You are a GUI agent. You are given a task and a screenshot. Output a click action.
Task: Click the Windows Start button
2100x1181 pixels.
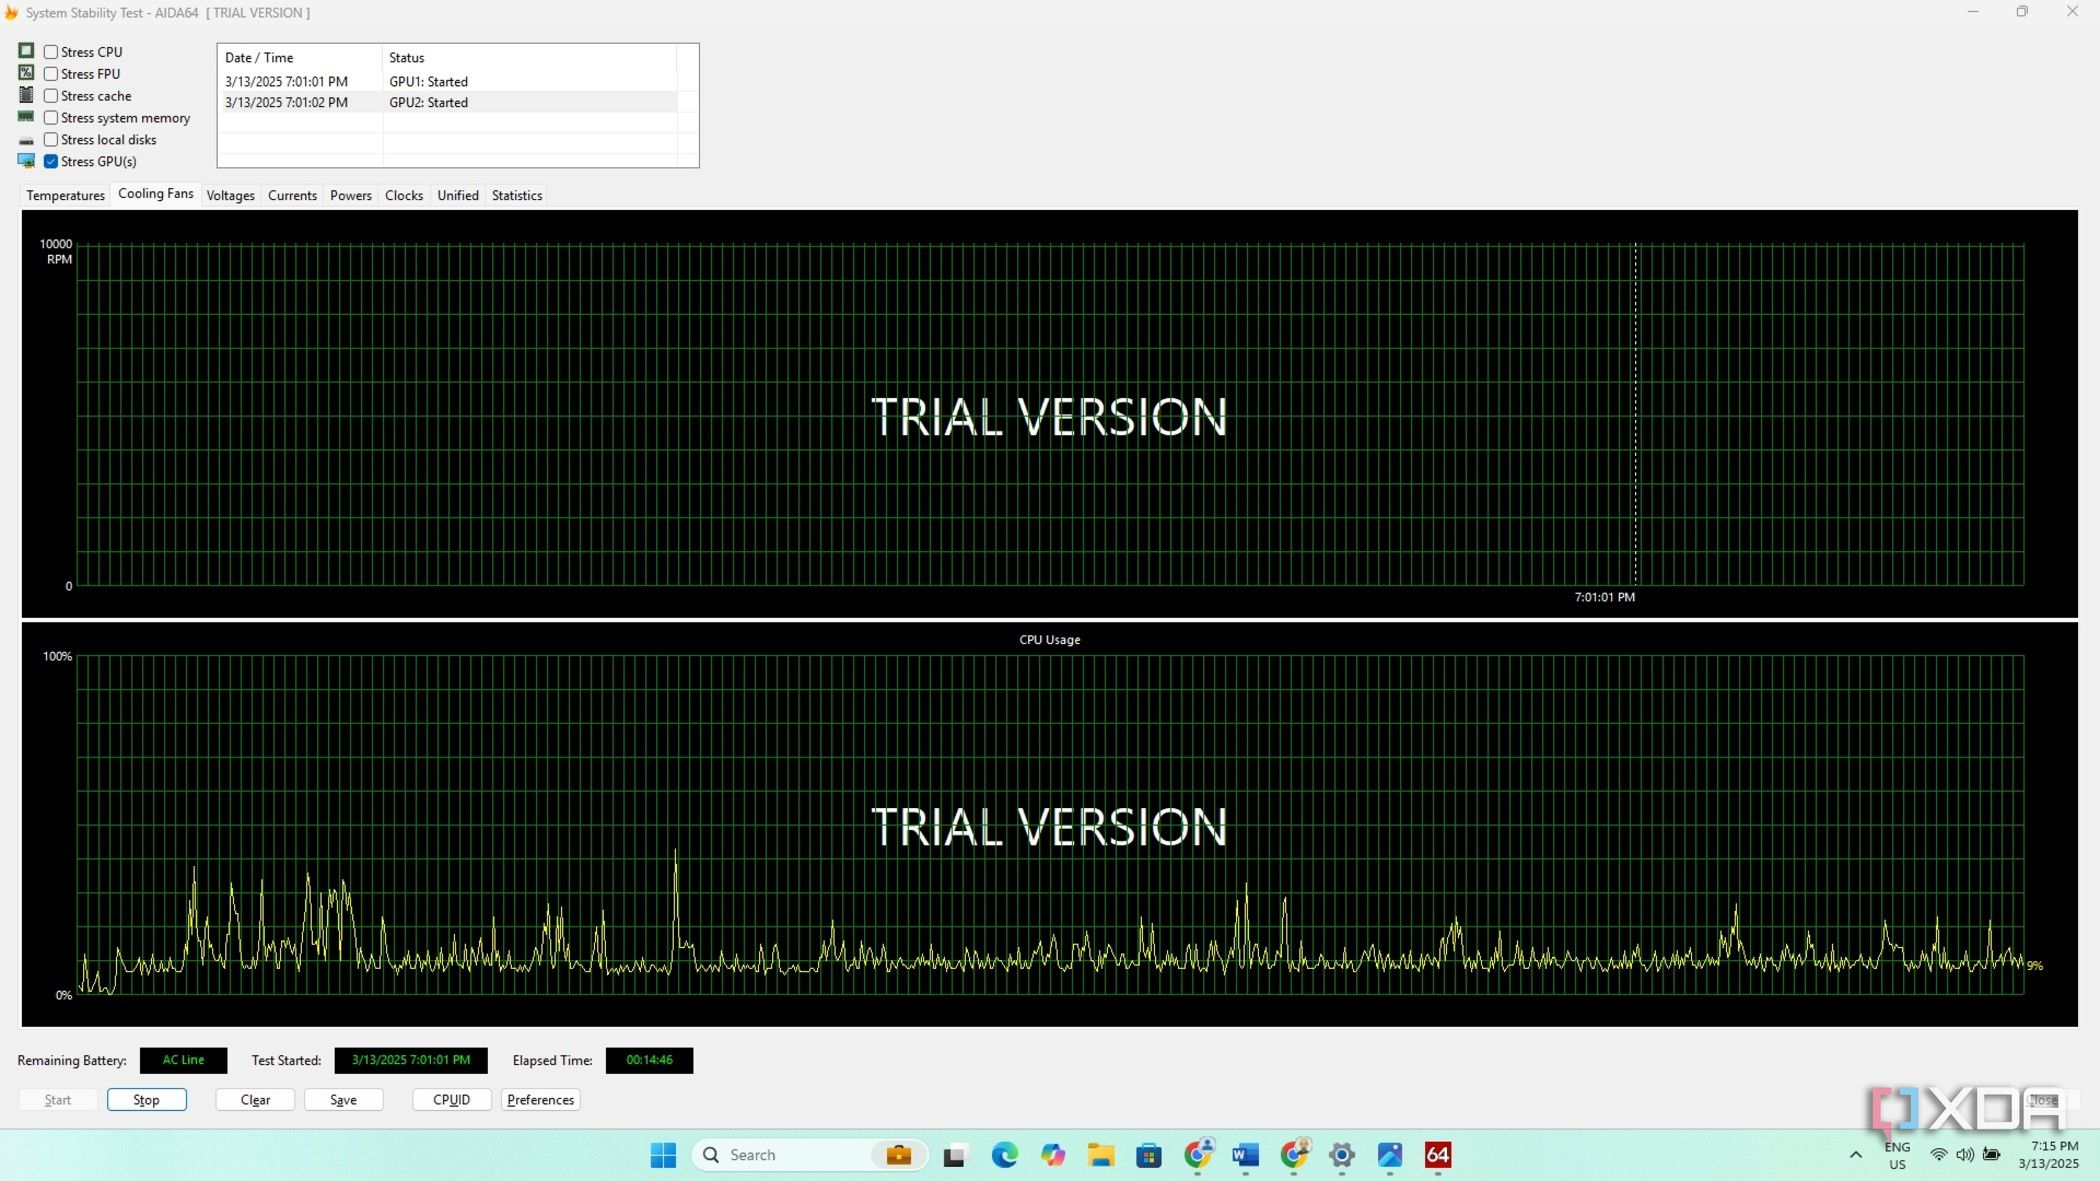click(x=663, y=1155)
